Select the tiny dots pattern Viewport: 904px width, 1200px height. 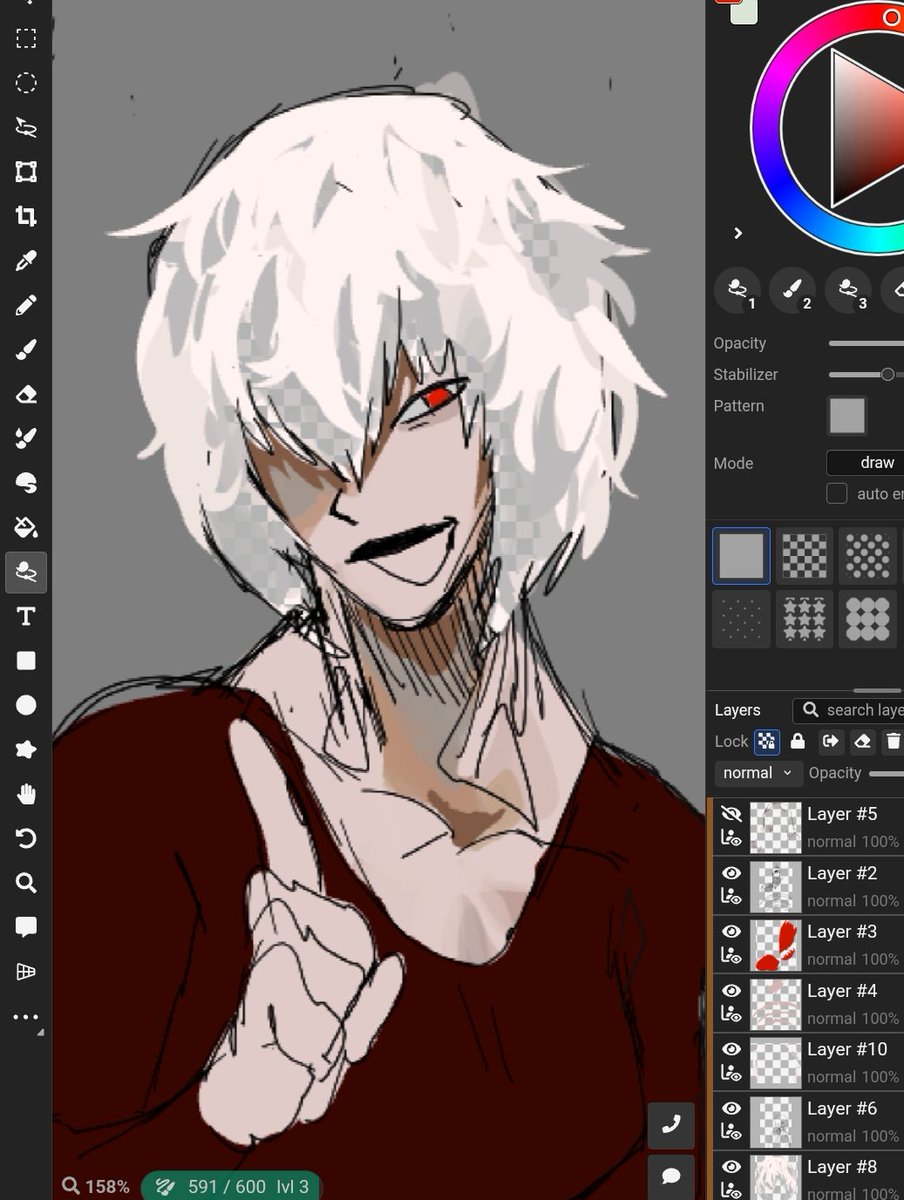coord(741,619)
